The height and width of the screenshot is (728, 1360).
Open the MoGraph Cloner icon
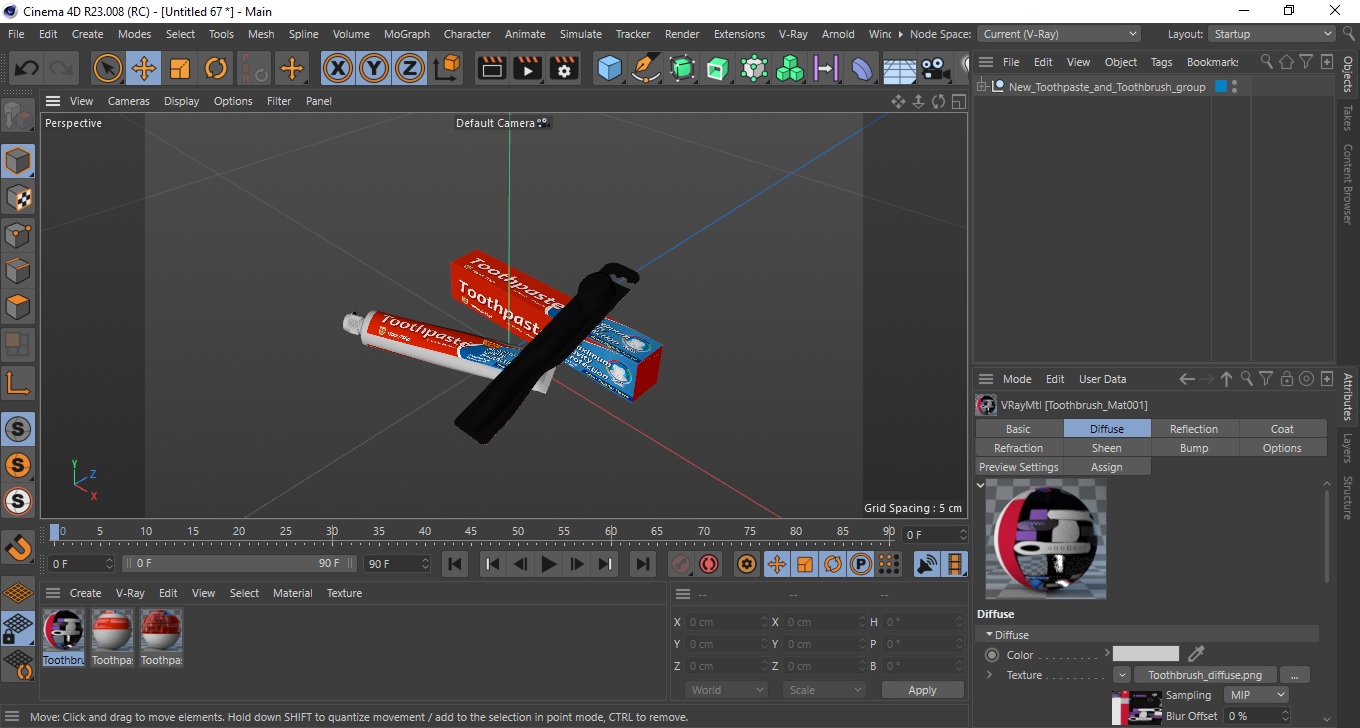(x=790, y=69)
